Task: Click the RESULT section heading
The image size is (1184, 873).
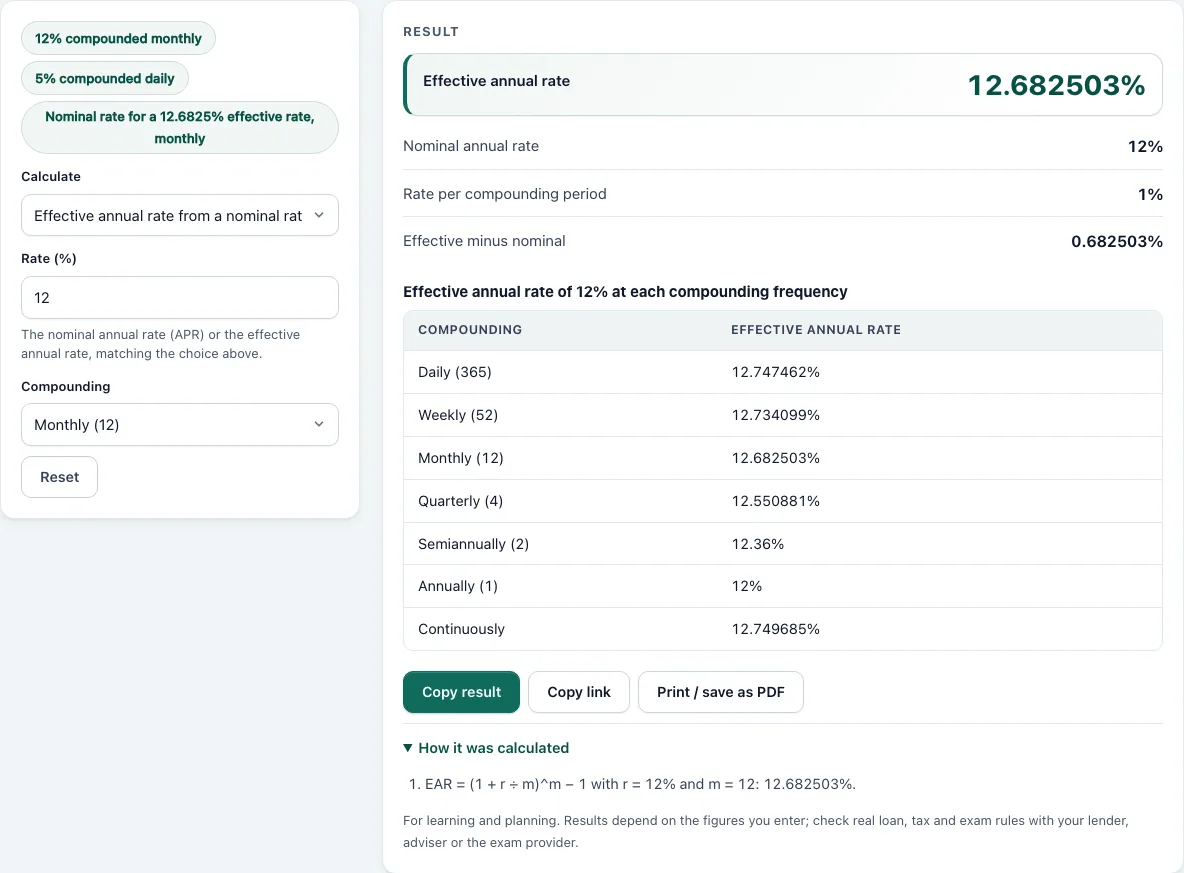Action: pos(431,32)
